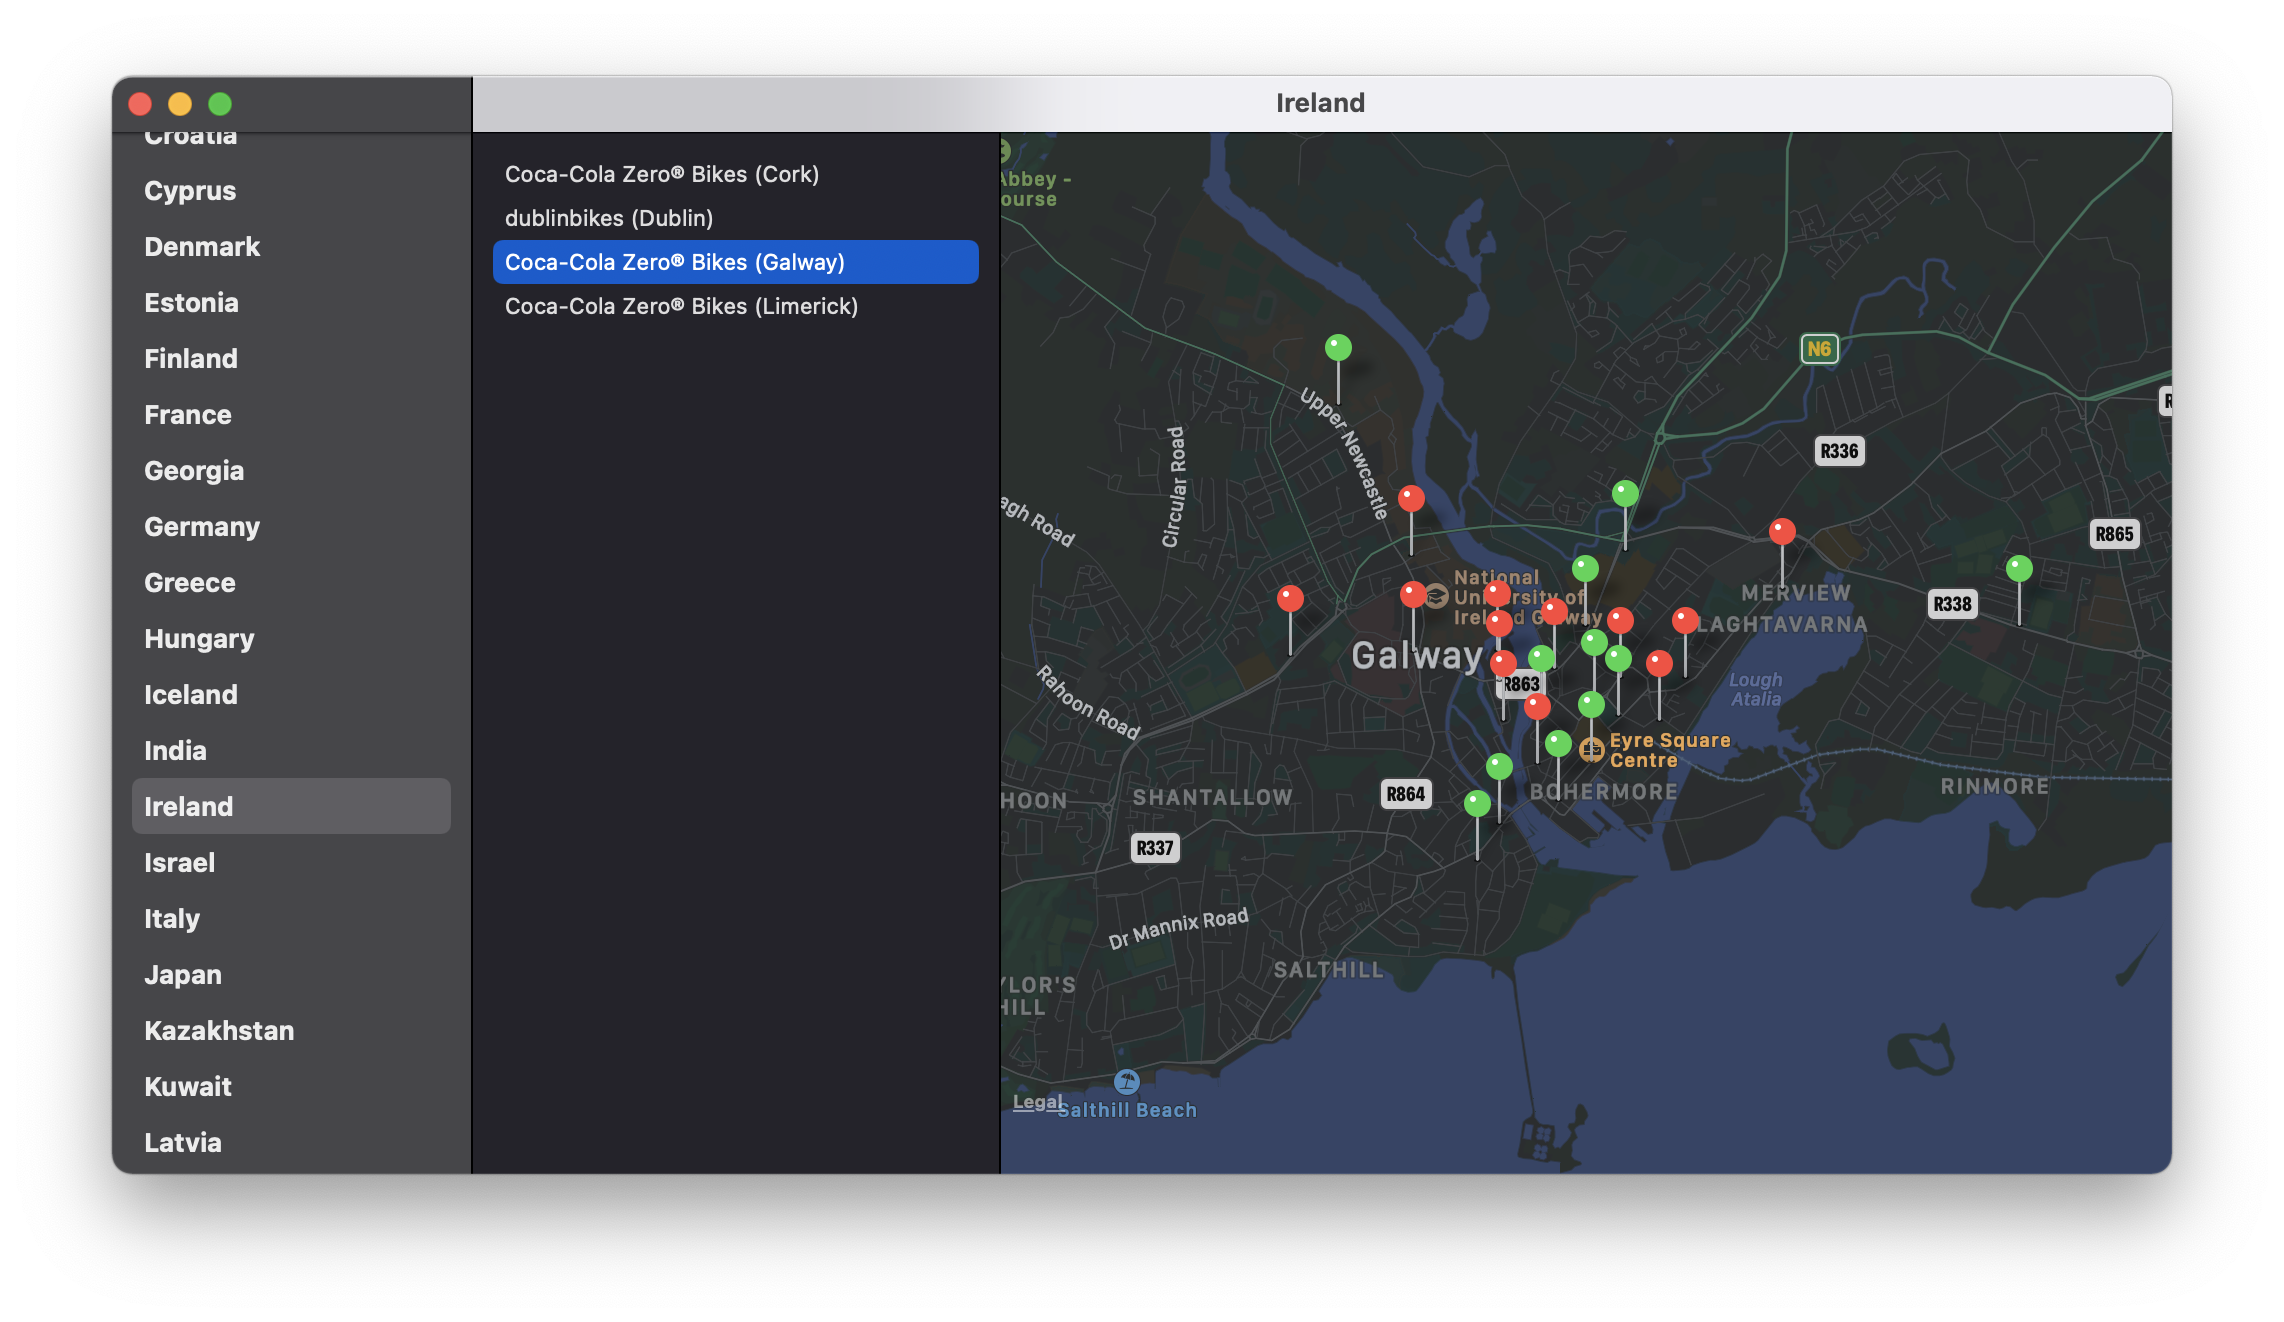Click the R864 road badge
The width and height of the screenshot is (2284, 1322).
point(1405,794)
